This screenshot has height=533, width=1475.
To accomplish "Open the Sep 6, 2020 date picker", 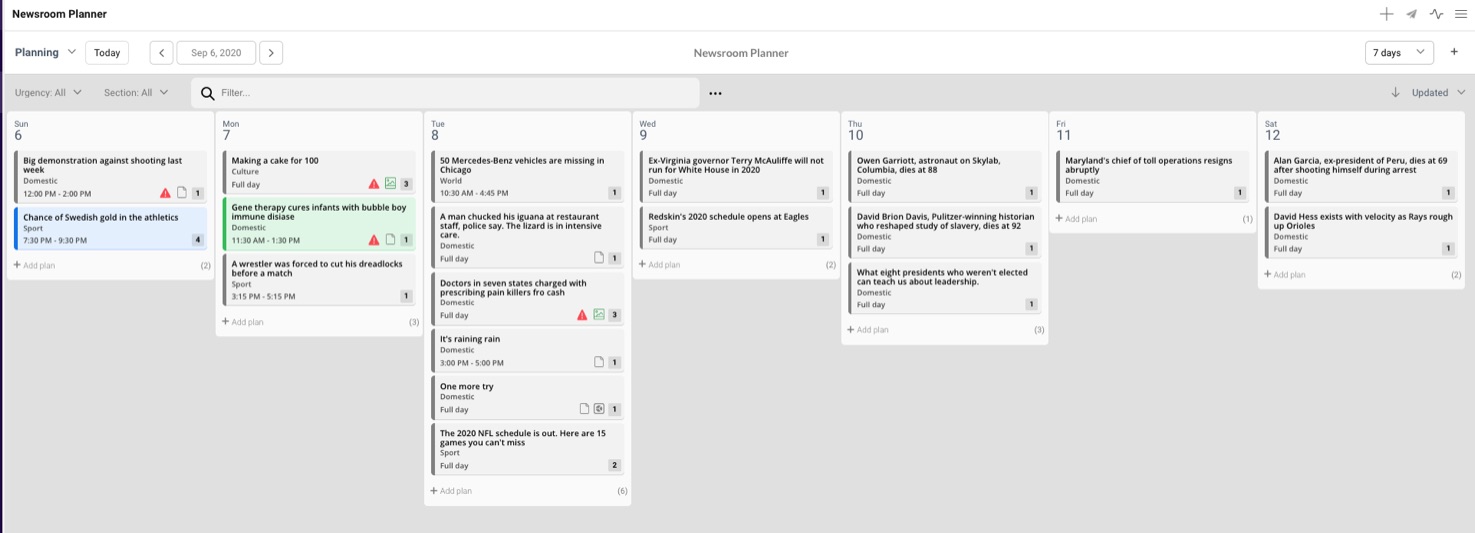I will 216,53.
